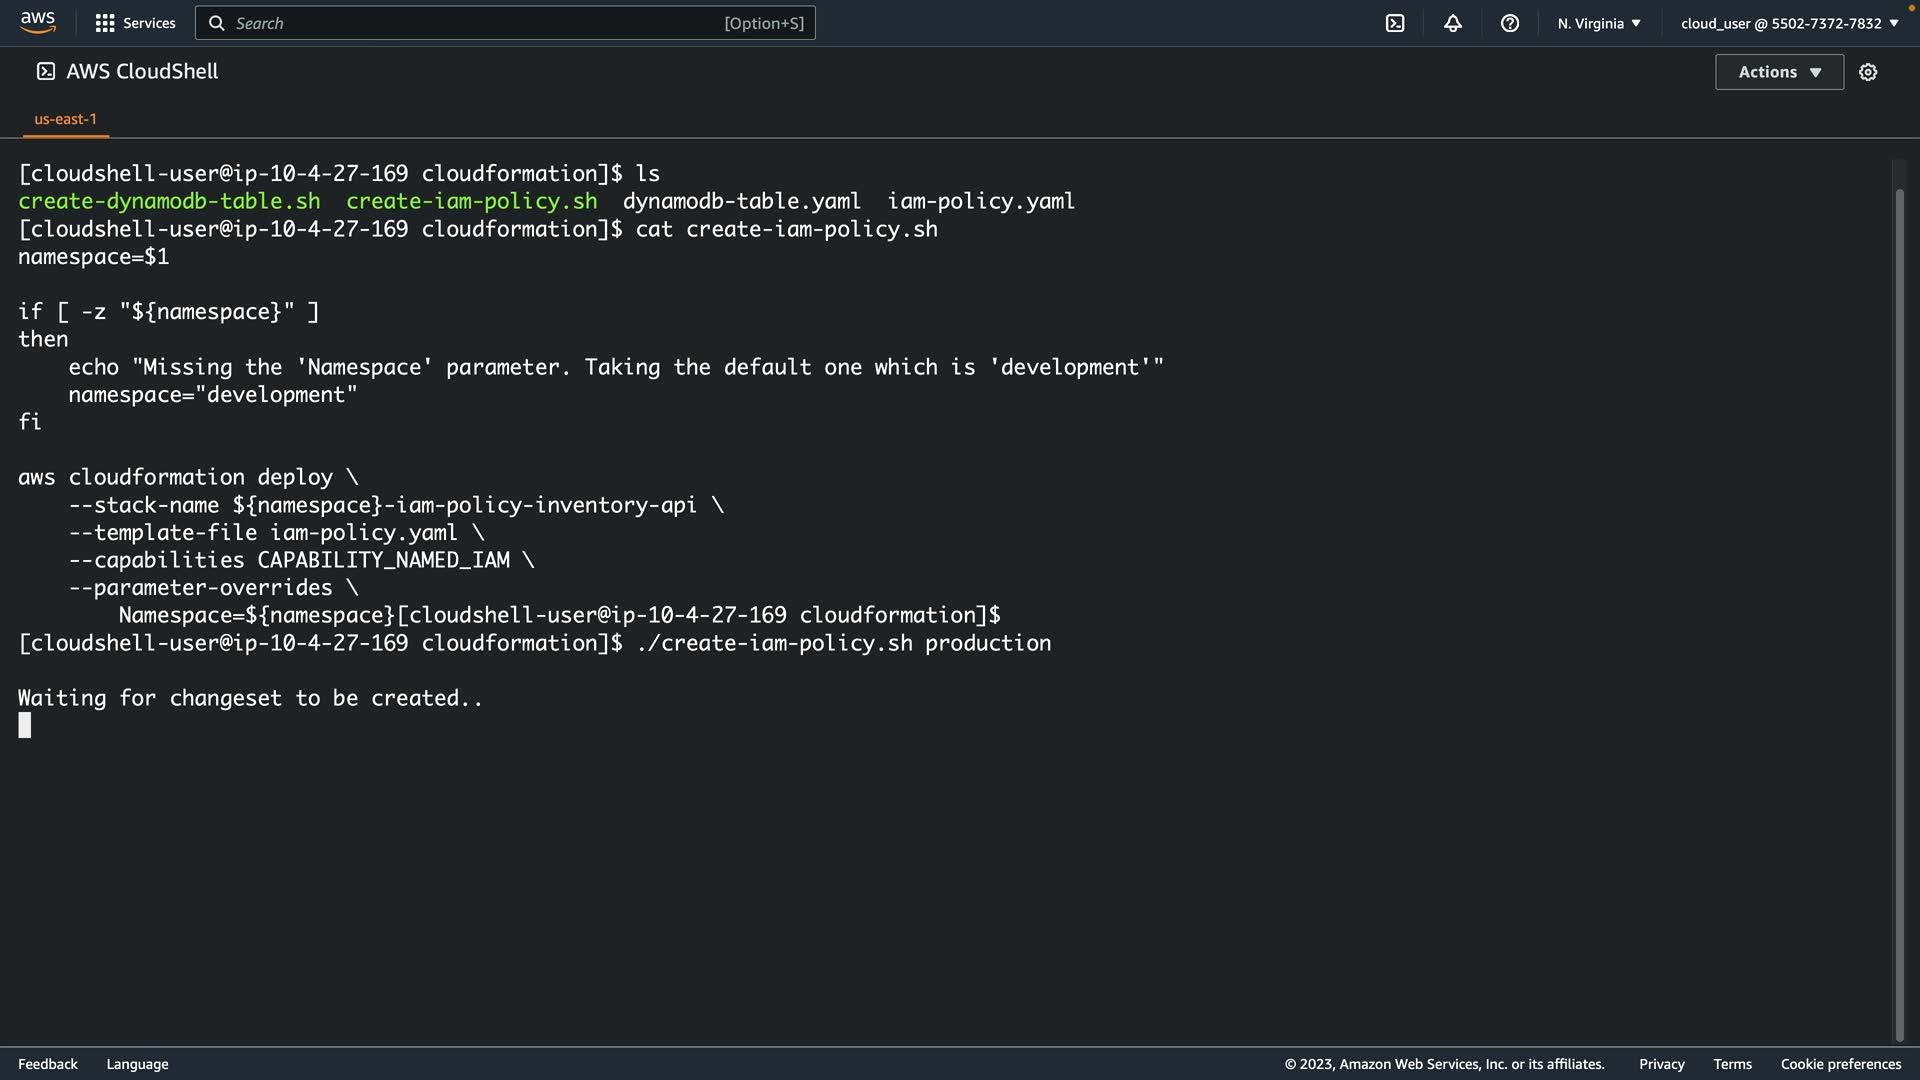
Task: Click the Services menu label
Action: pos(149,23)
